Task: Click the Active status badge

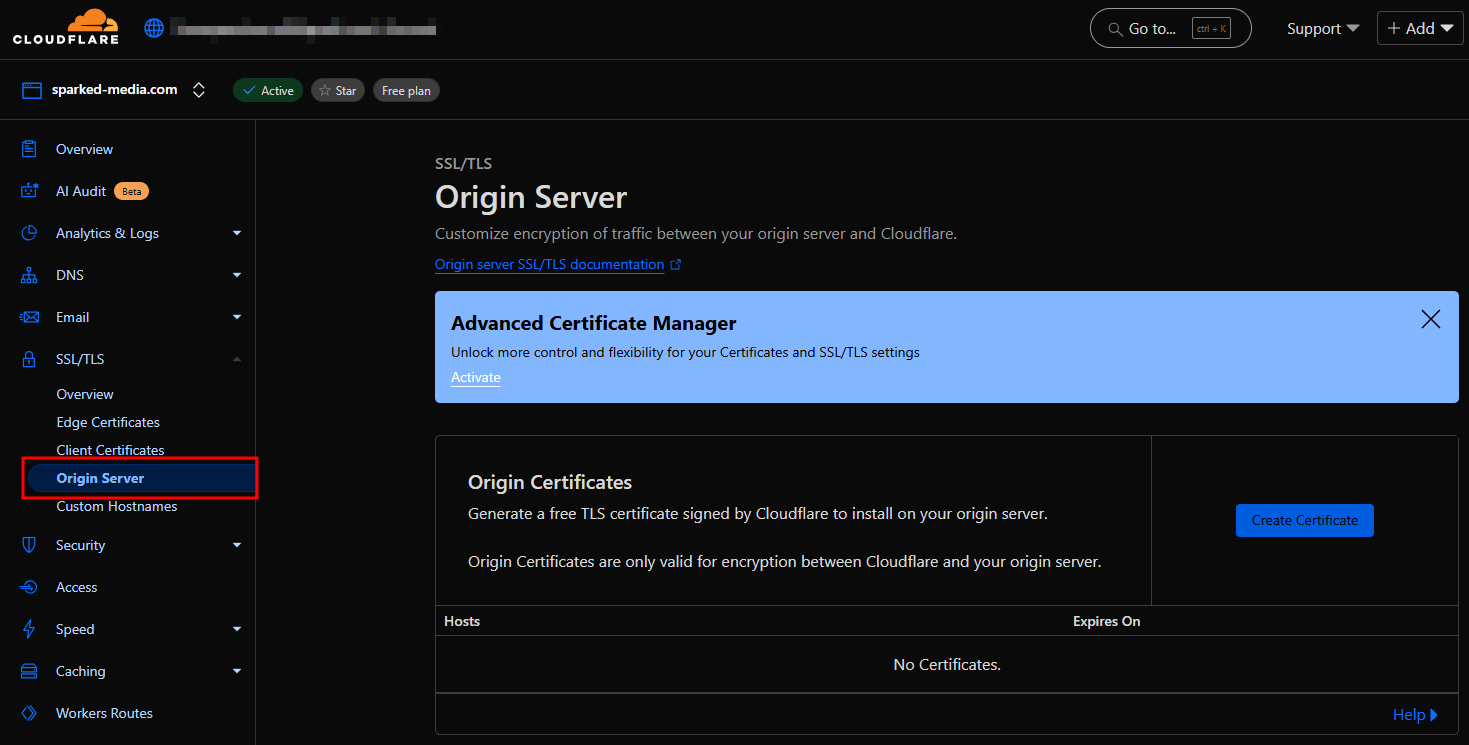Action: coord(268,90)
